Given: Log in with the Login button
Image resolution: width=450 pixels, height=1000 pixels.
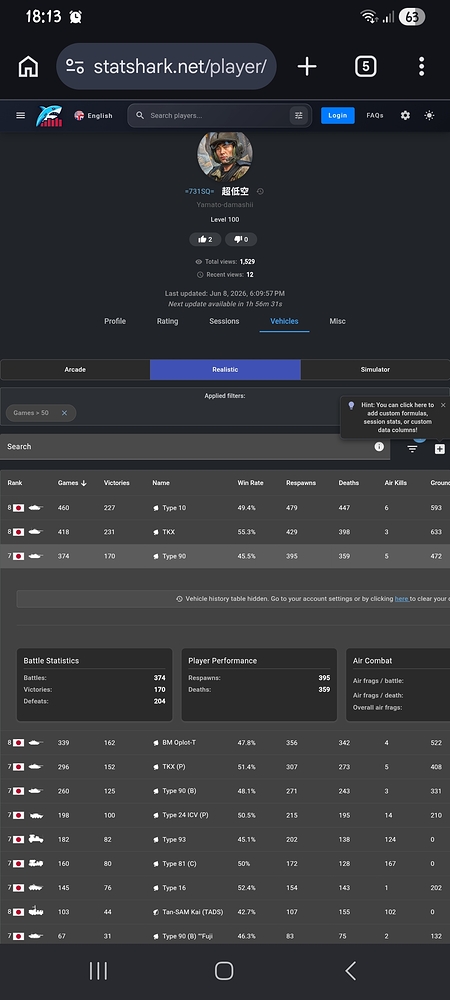Looking at the screenshot, I should pyautogui.click(x=337, y=115).
